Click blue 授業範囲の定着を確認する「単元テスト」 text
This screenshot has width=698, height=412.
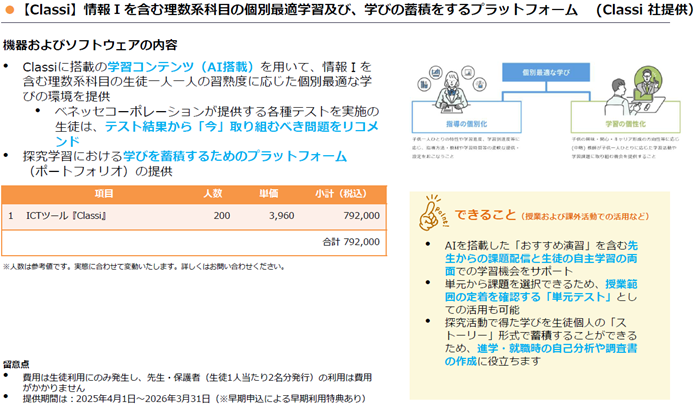click(x=541, y=291)
